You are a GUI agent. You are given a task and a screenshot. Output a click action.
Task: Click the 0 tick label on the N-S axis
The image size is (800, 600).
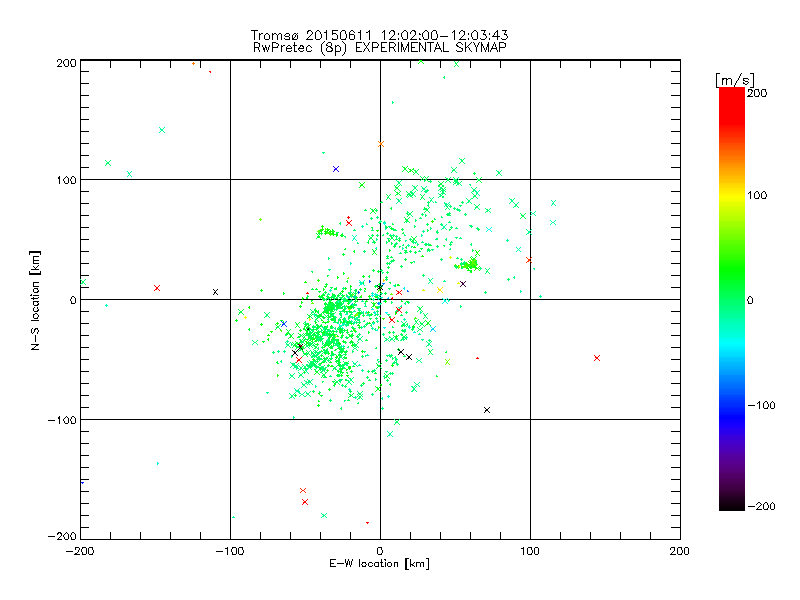73,300
